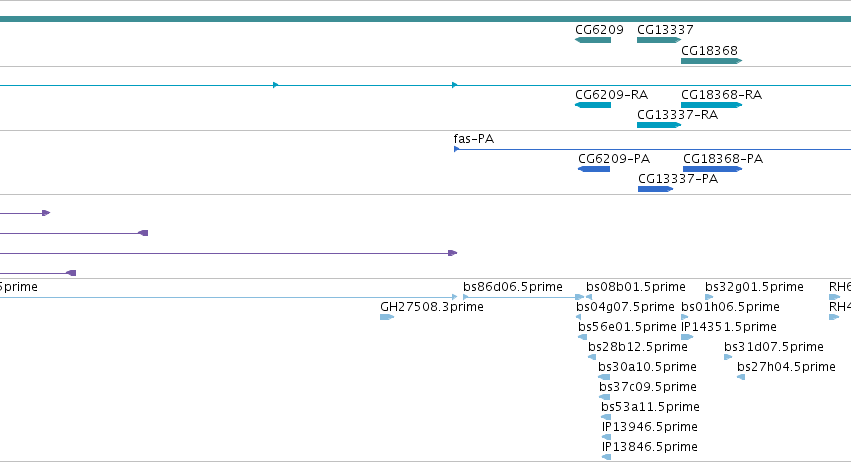Select the bs56e01.5prime EST

[582, 337]
